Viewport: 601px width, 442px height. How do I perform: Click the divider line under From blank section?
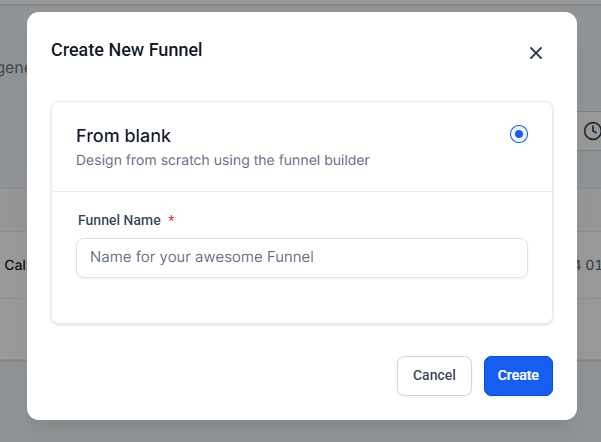click(301, 191)
